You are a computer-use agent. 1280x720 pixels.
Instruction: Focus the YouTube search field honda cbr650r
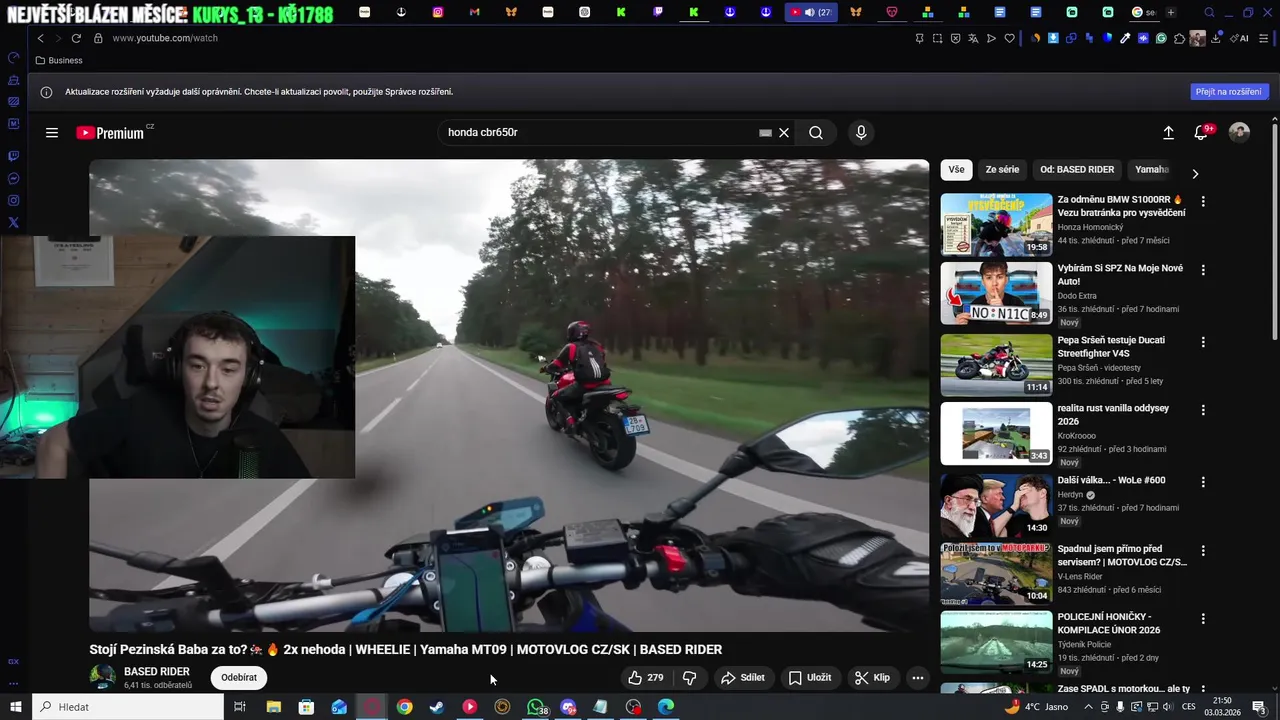[600, 132]
